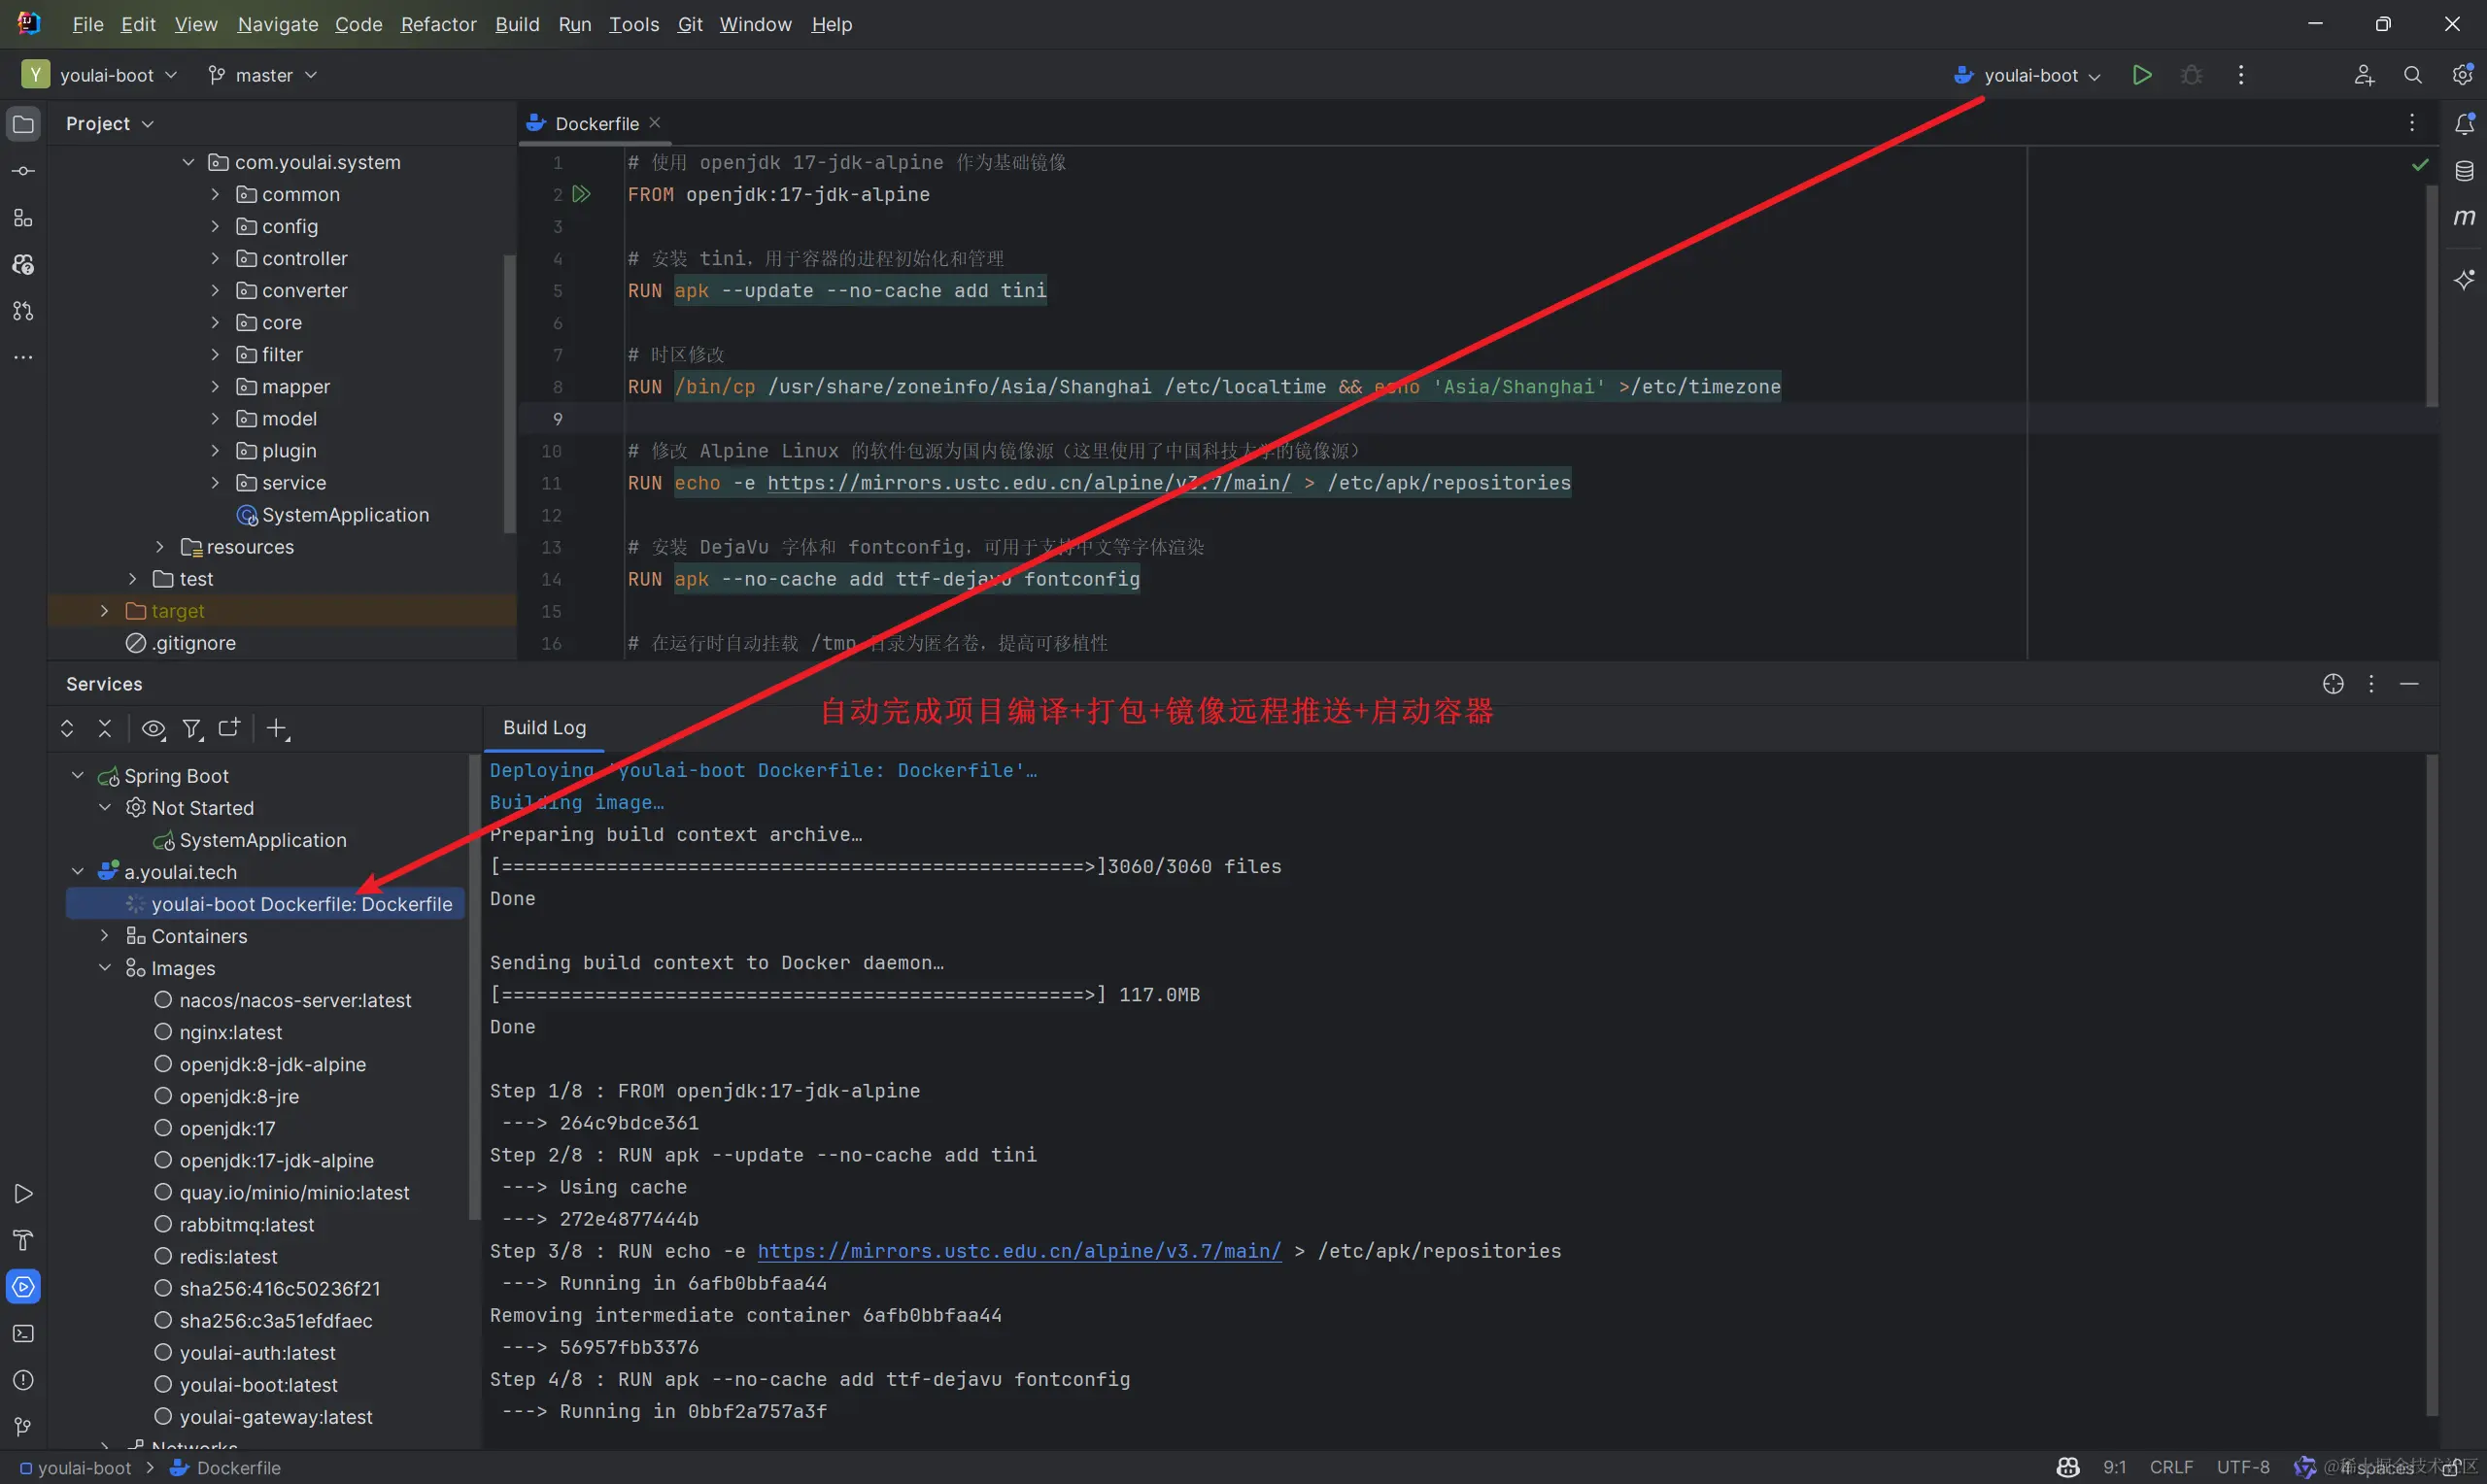Open the master branch dropdown
The width and height of the screenshot is (2487, 1484).
click(262, 75)
